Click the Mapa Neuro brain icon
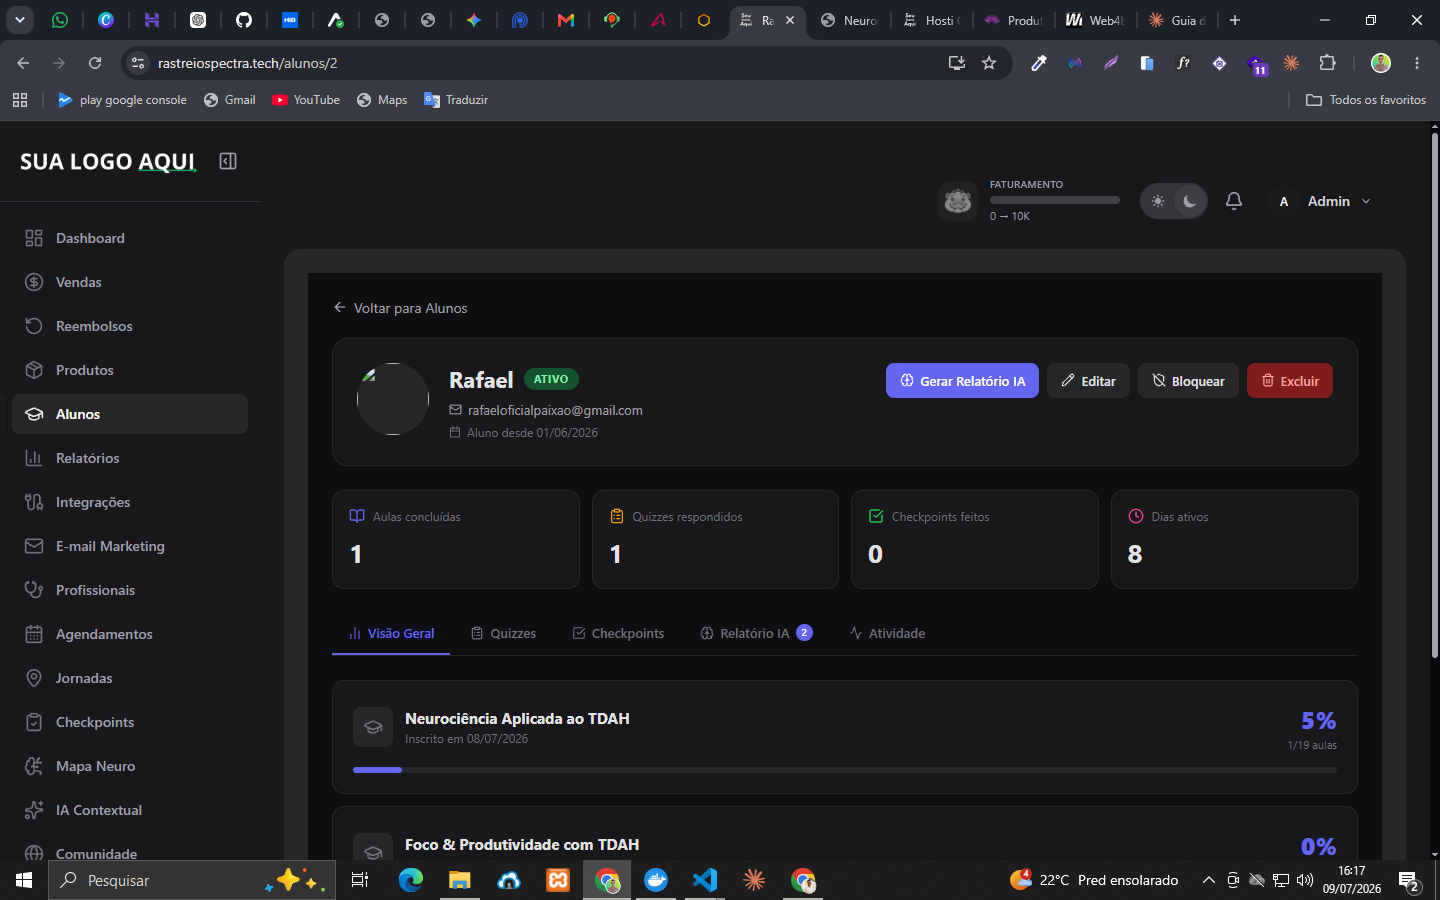 34,766
